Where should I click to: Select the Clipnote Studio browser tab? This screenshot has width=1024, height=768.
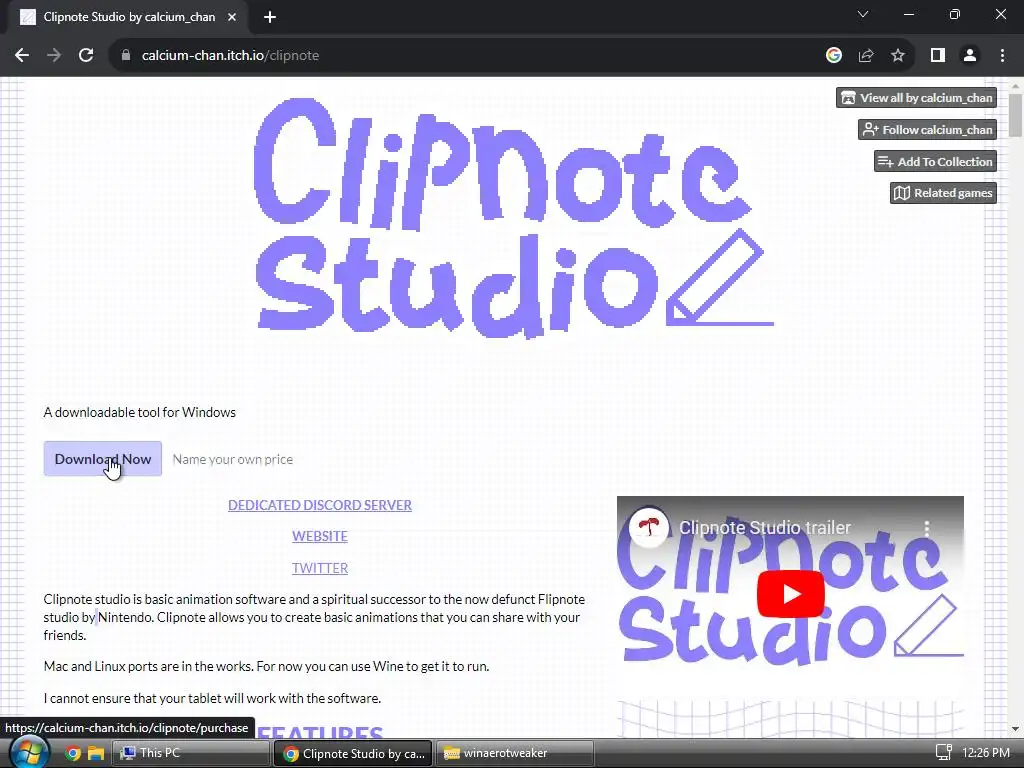point(128,17)
